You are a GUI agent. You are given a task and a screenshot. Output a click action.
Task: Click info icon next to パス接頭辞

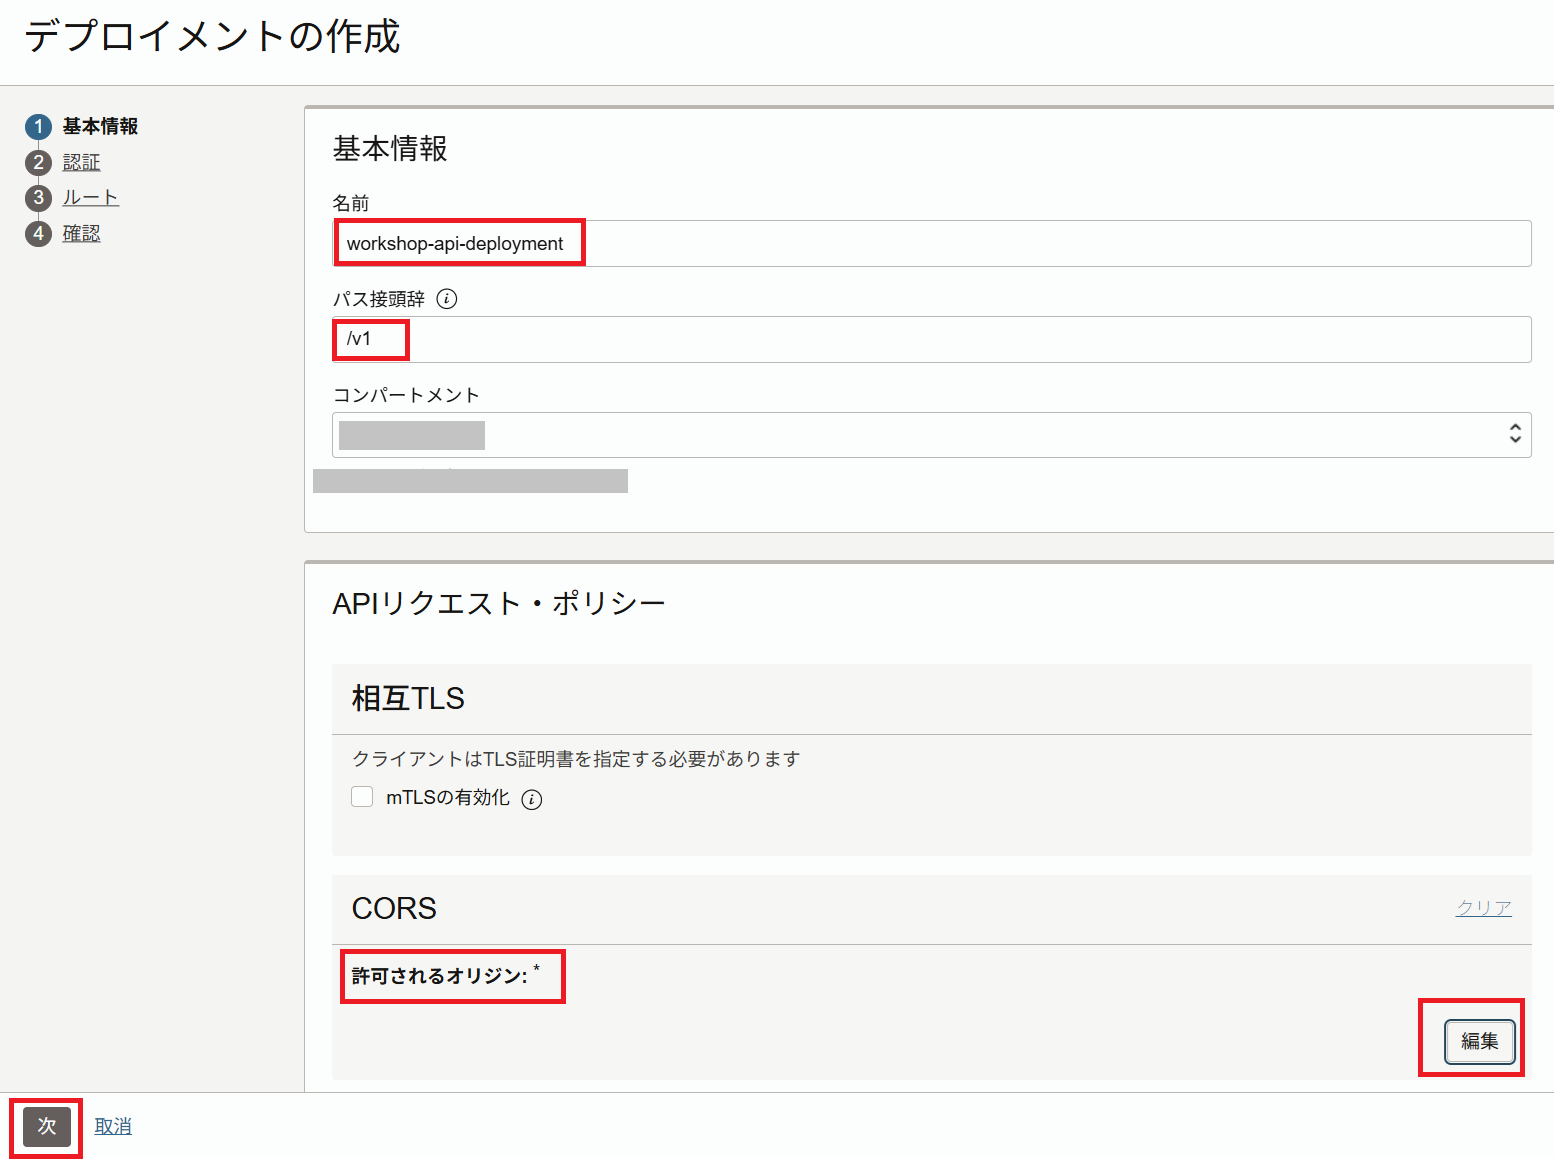point(447,299)
